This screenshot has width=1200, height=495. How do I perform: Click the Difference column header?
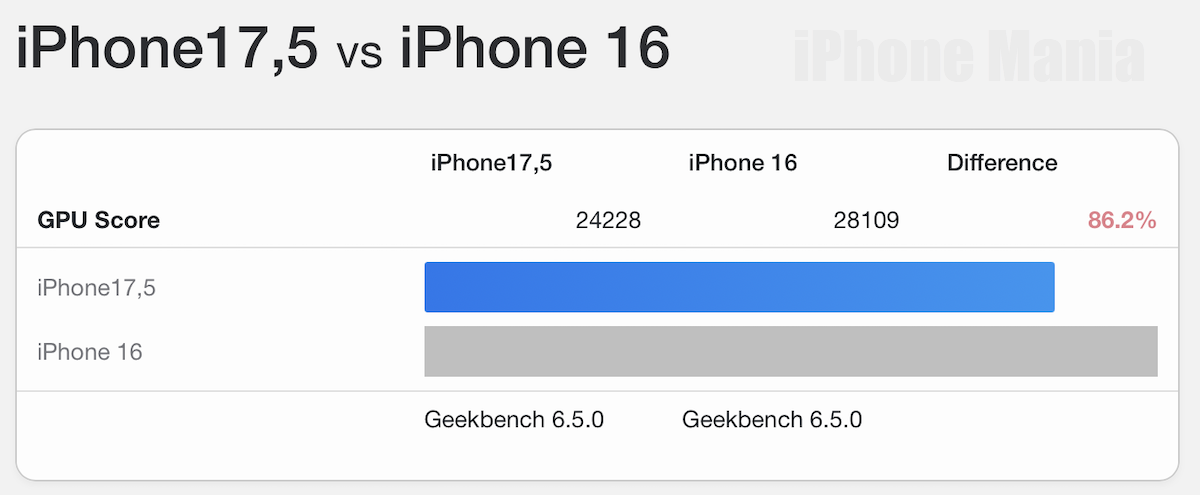click(1002, 163)
